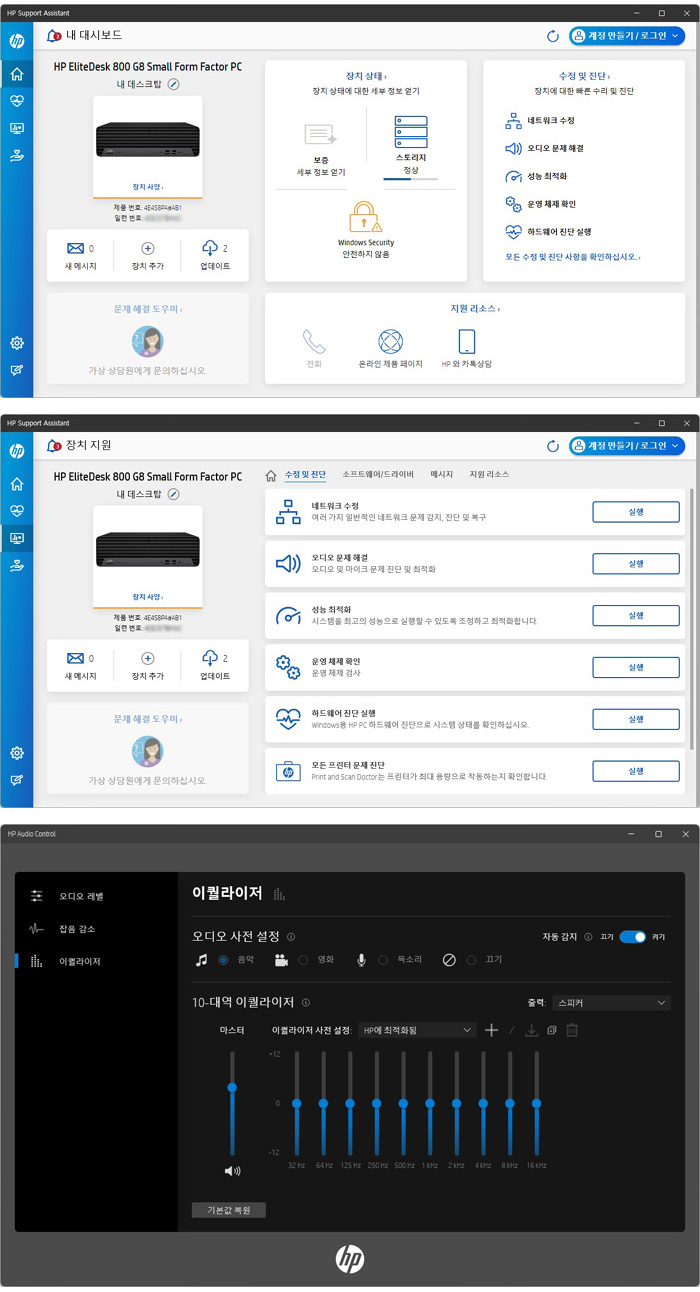
Task: Select 수정 및 진단 tab in 장치 지원 window
Action: (305, 474)
